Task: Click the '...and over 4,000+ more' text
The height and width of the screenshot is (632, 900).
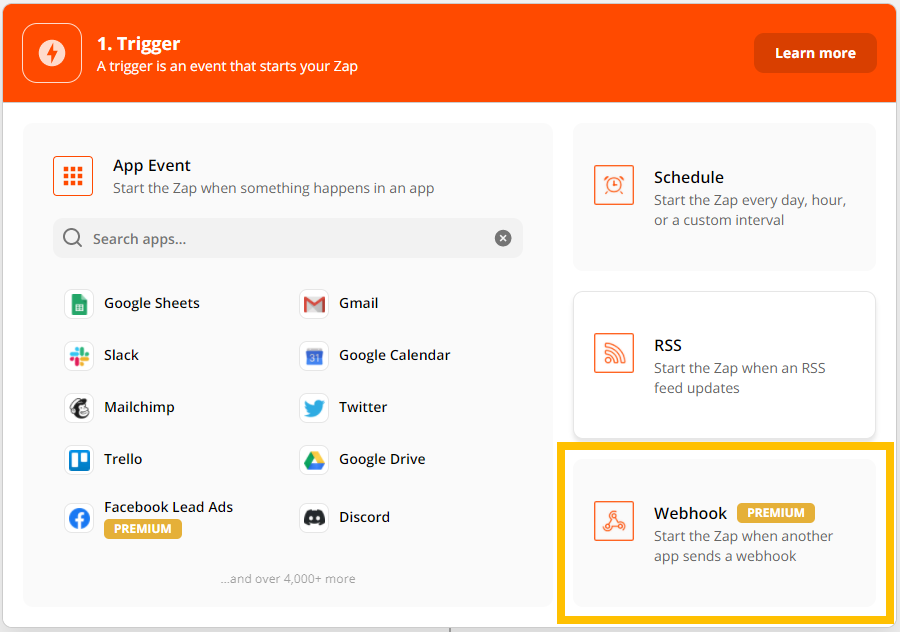Action: (288, 579)
